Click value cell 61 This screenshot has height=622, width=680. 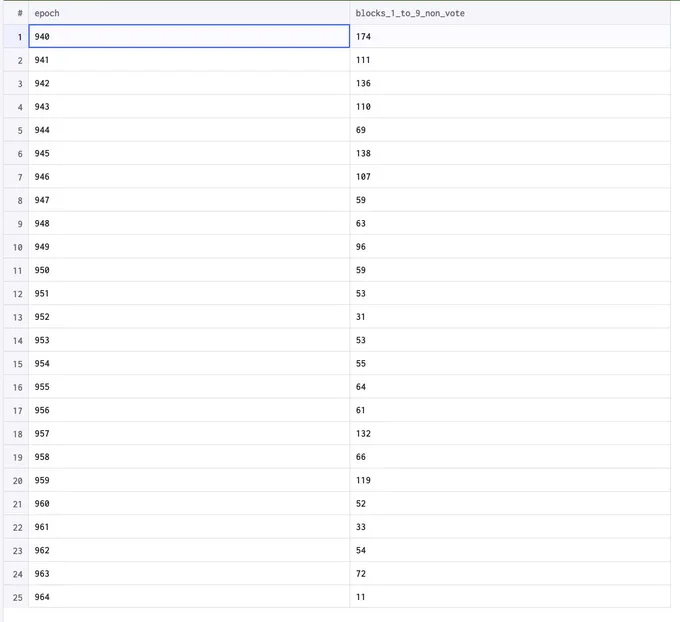point(510,410)
